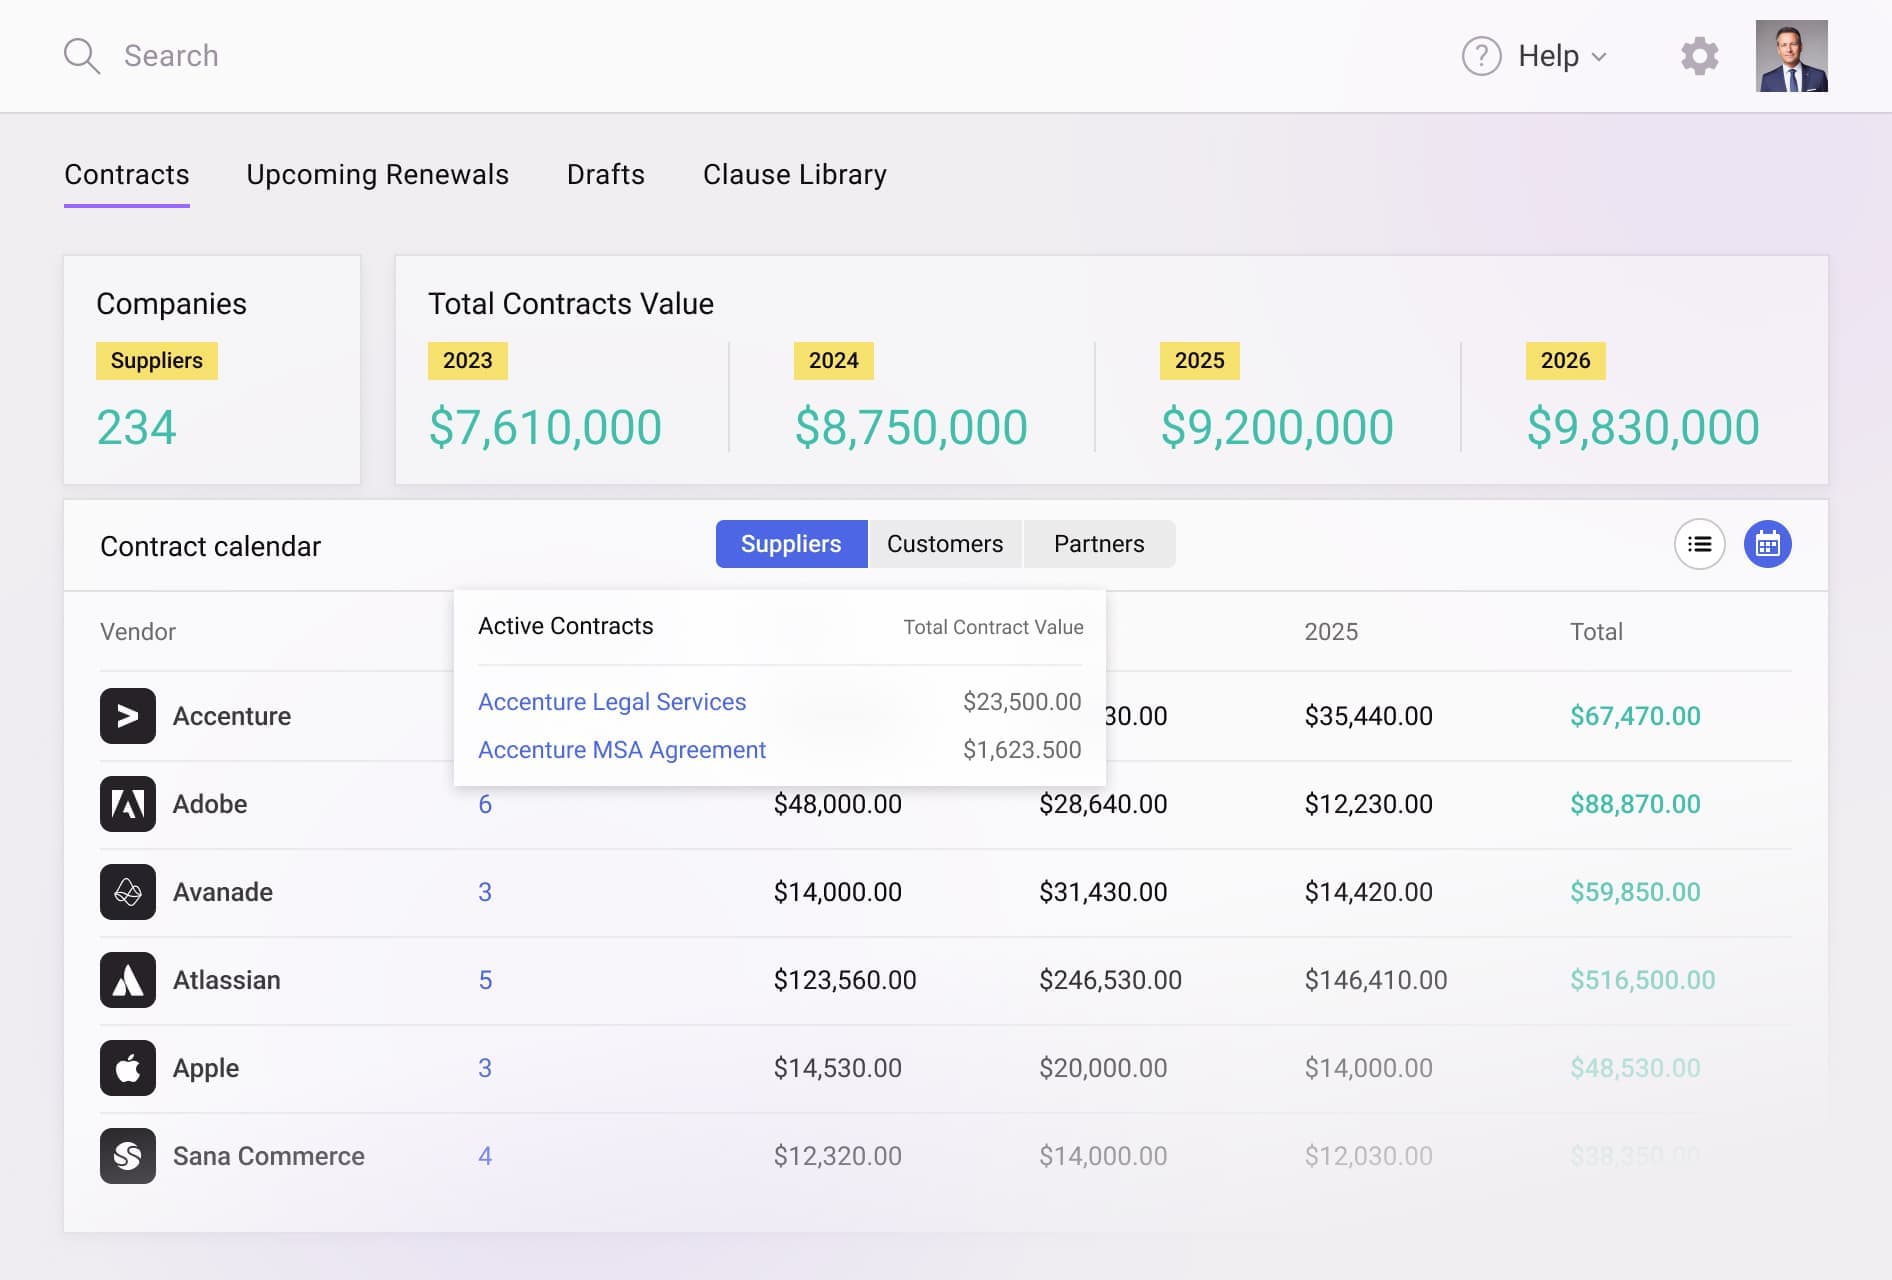
Task: Click the Adobe logo icon
Action: pyautogui.click(x=128, y=804)
